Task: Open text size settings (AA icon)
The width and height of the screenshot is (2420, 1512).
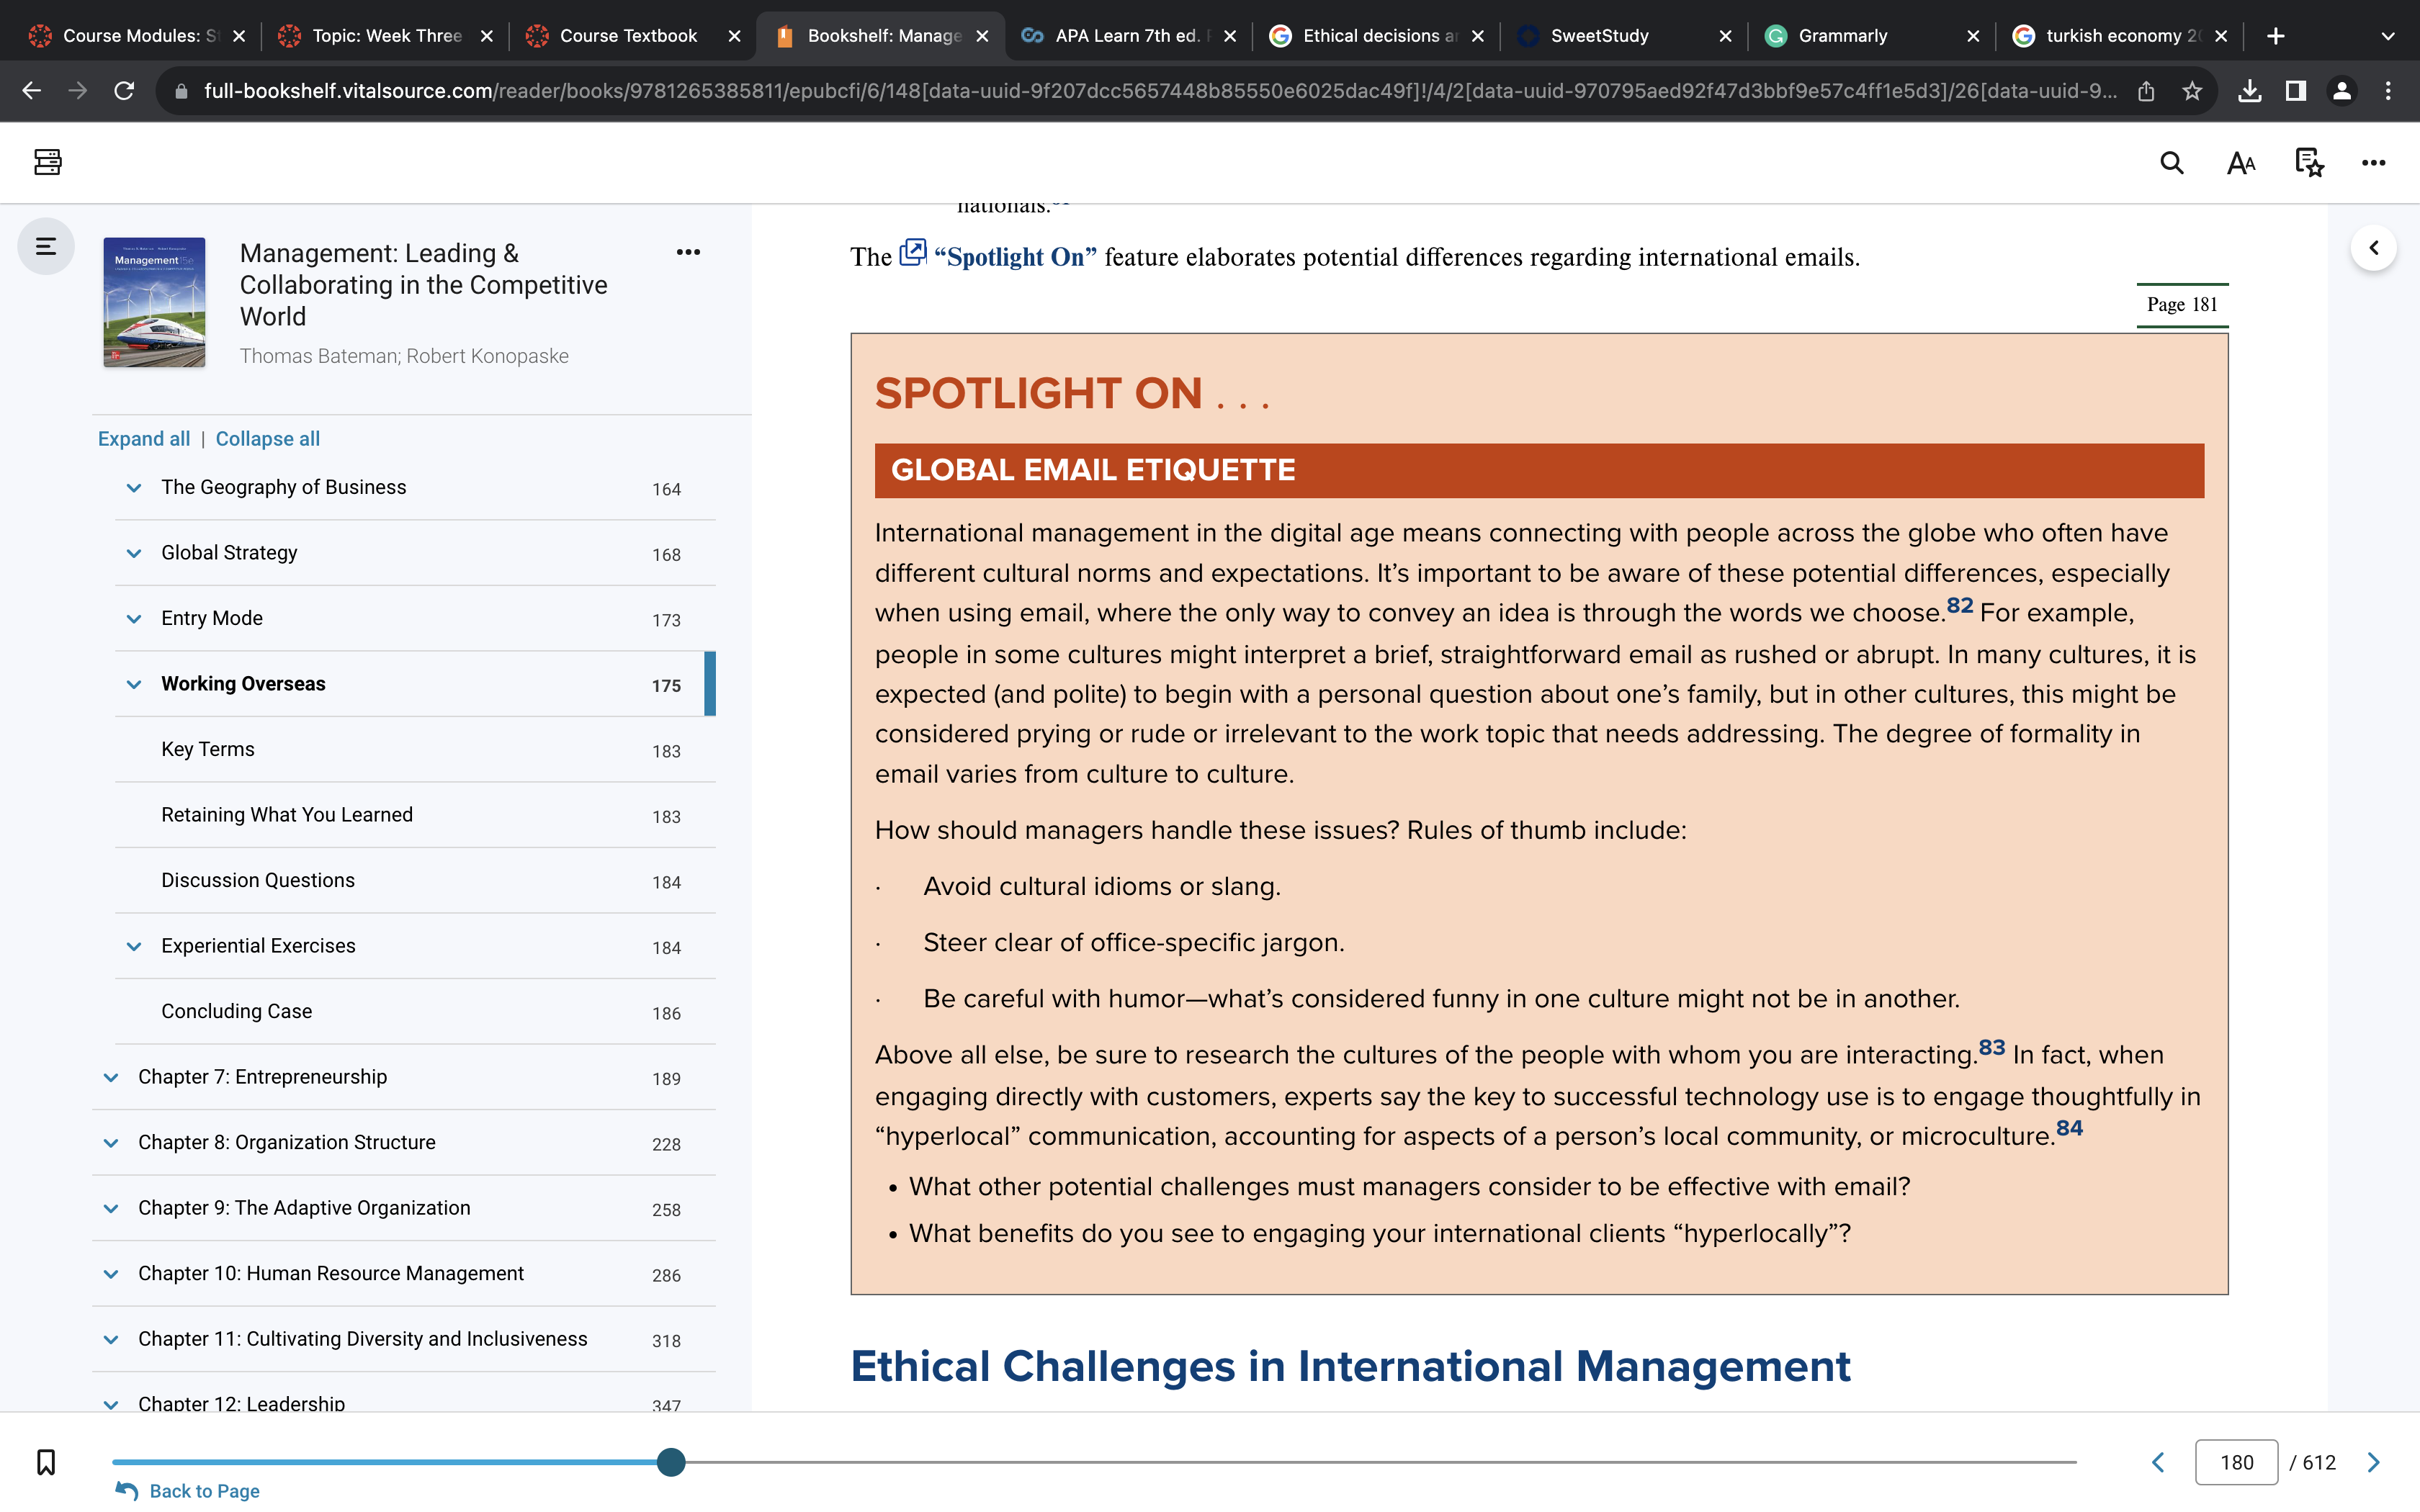Action: (2241, 162)
